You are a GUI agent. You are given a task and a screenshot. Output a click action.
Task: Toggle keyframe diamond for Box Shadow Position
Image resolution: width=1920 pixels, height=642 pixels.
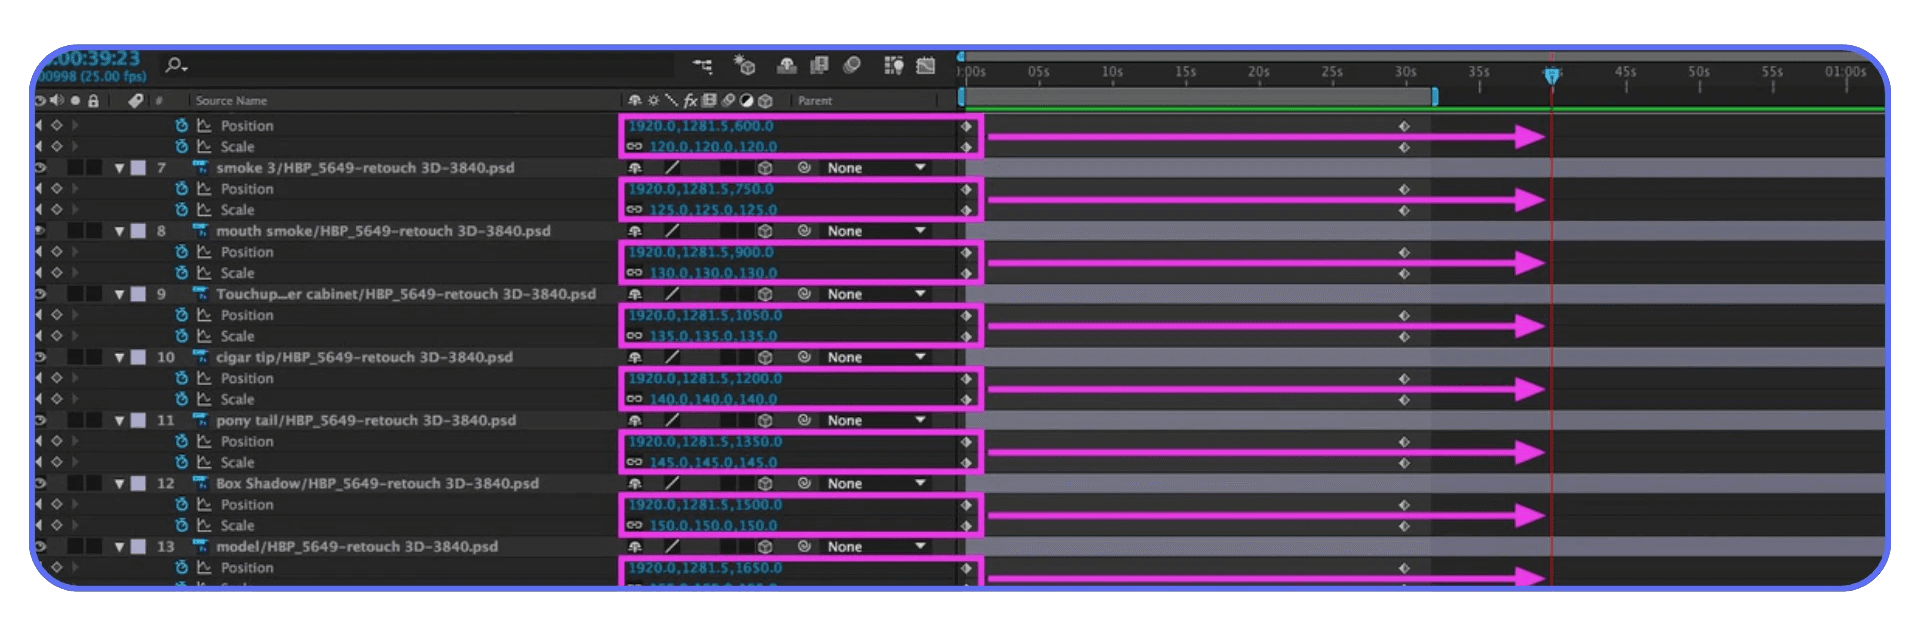point(57,504)
